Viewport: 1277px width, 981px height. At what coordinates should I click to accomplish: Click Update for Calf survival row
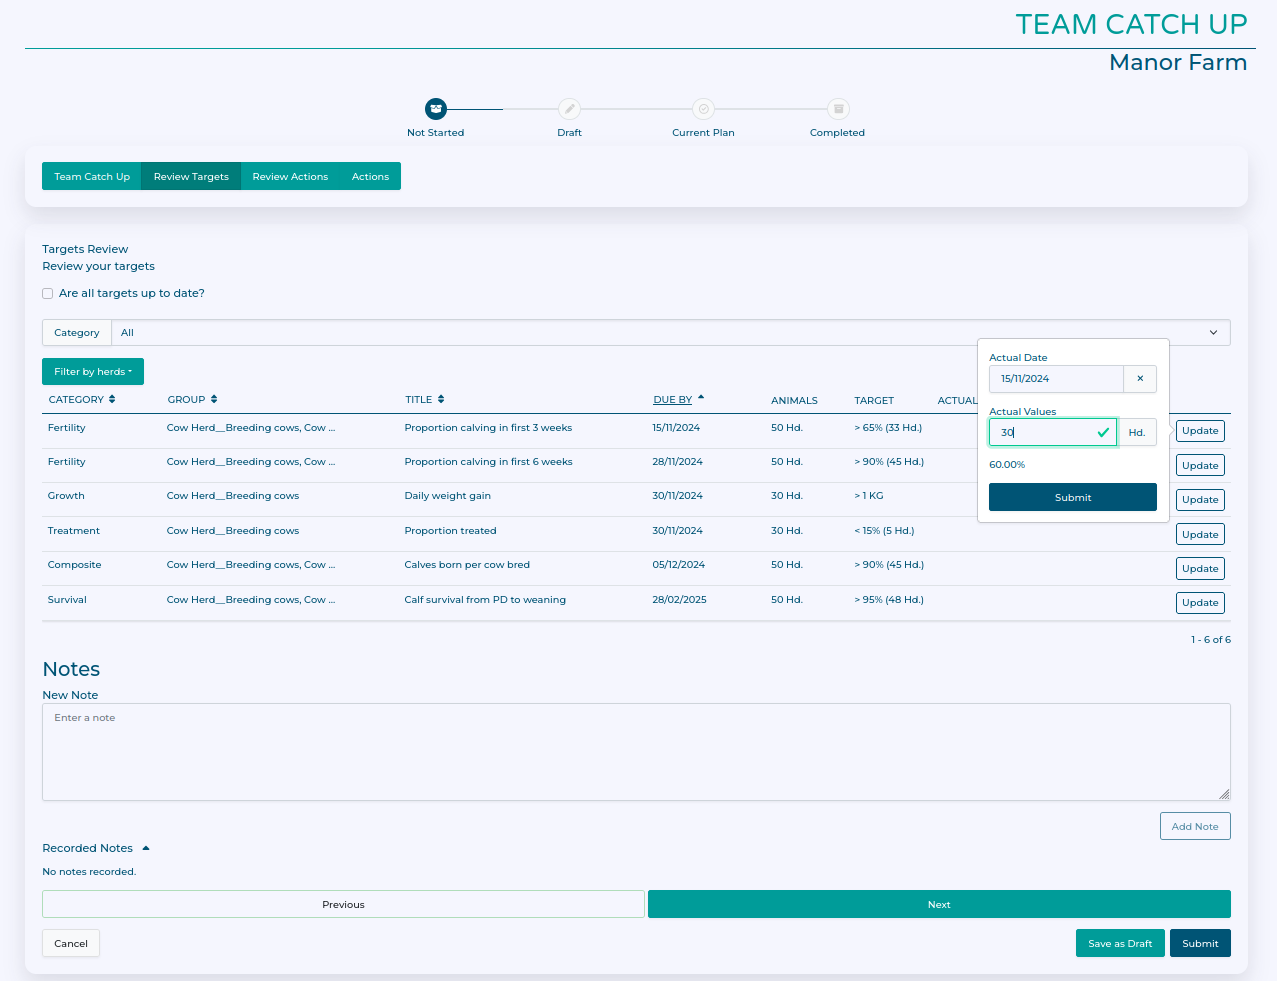coord(1200,603)
